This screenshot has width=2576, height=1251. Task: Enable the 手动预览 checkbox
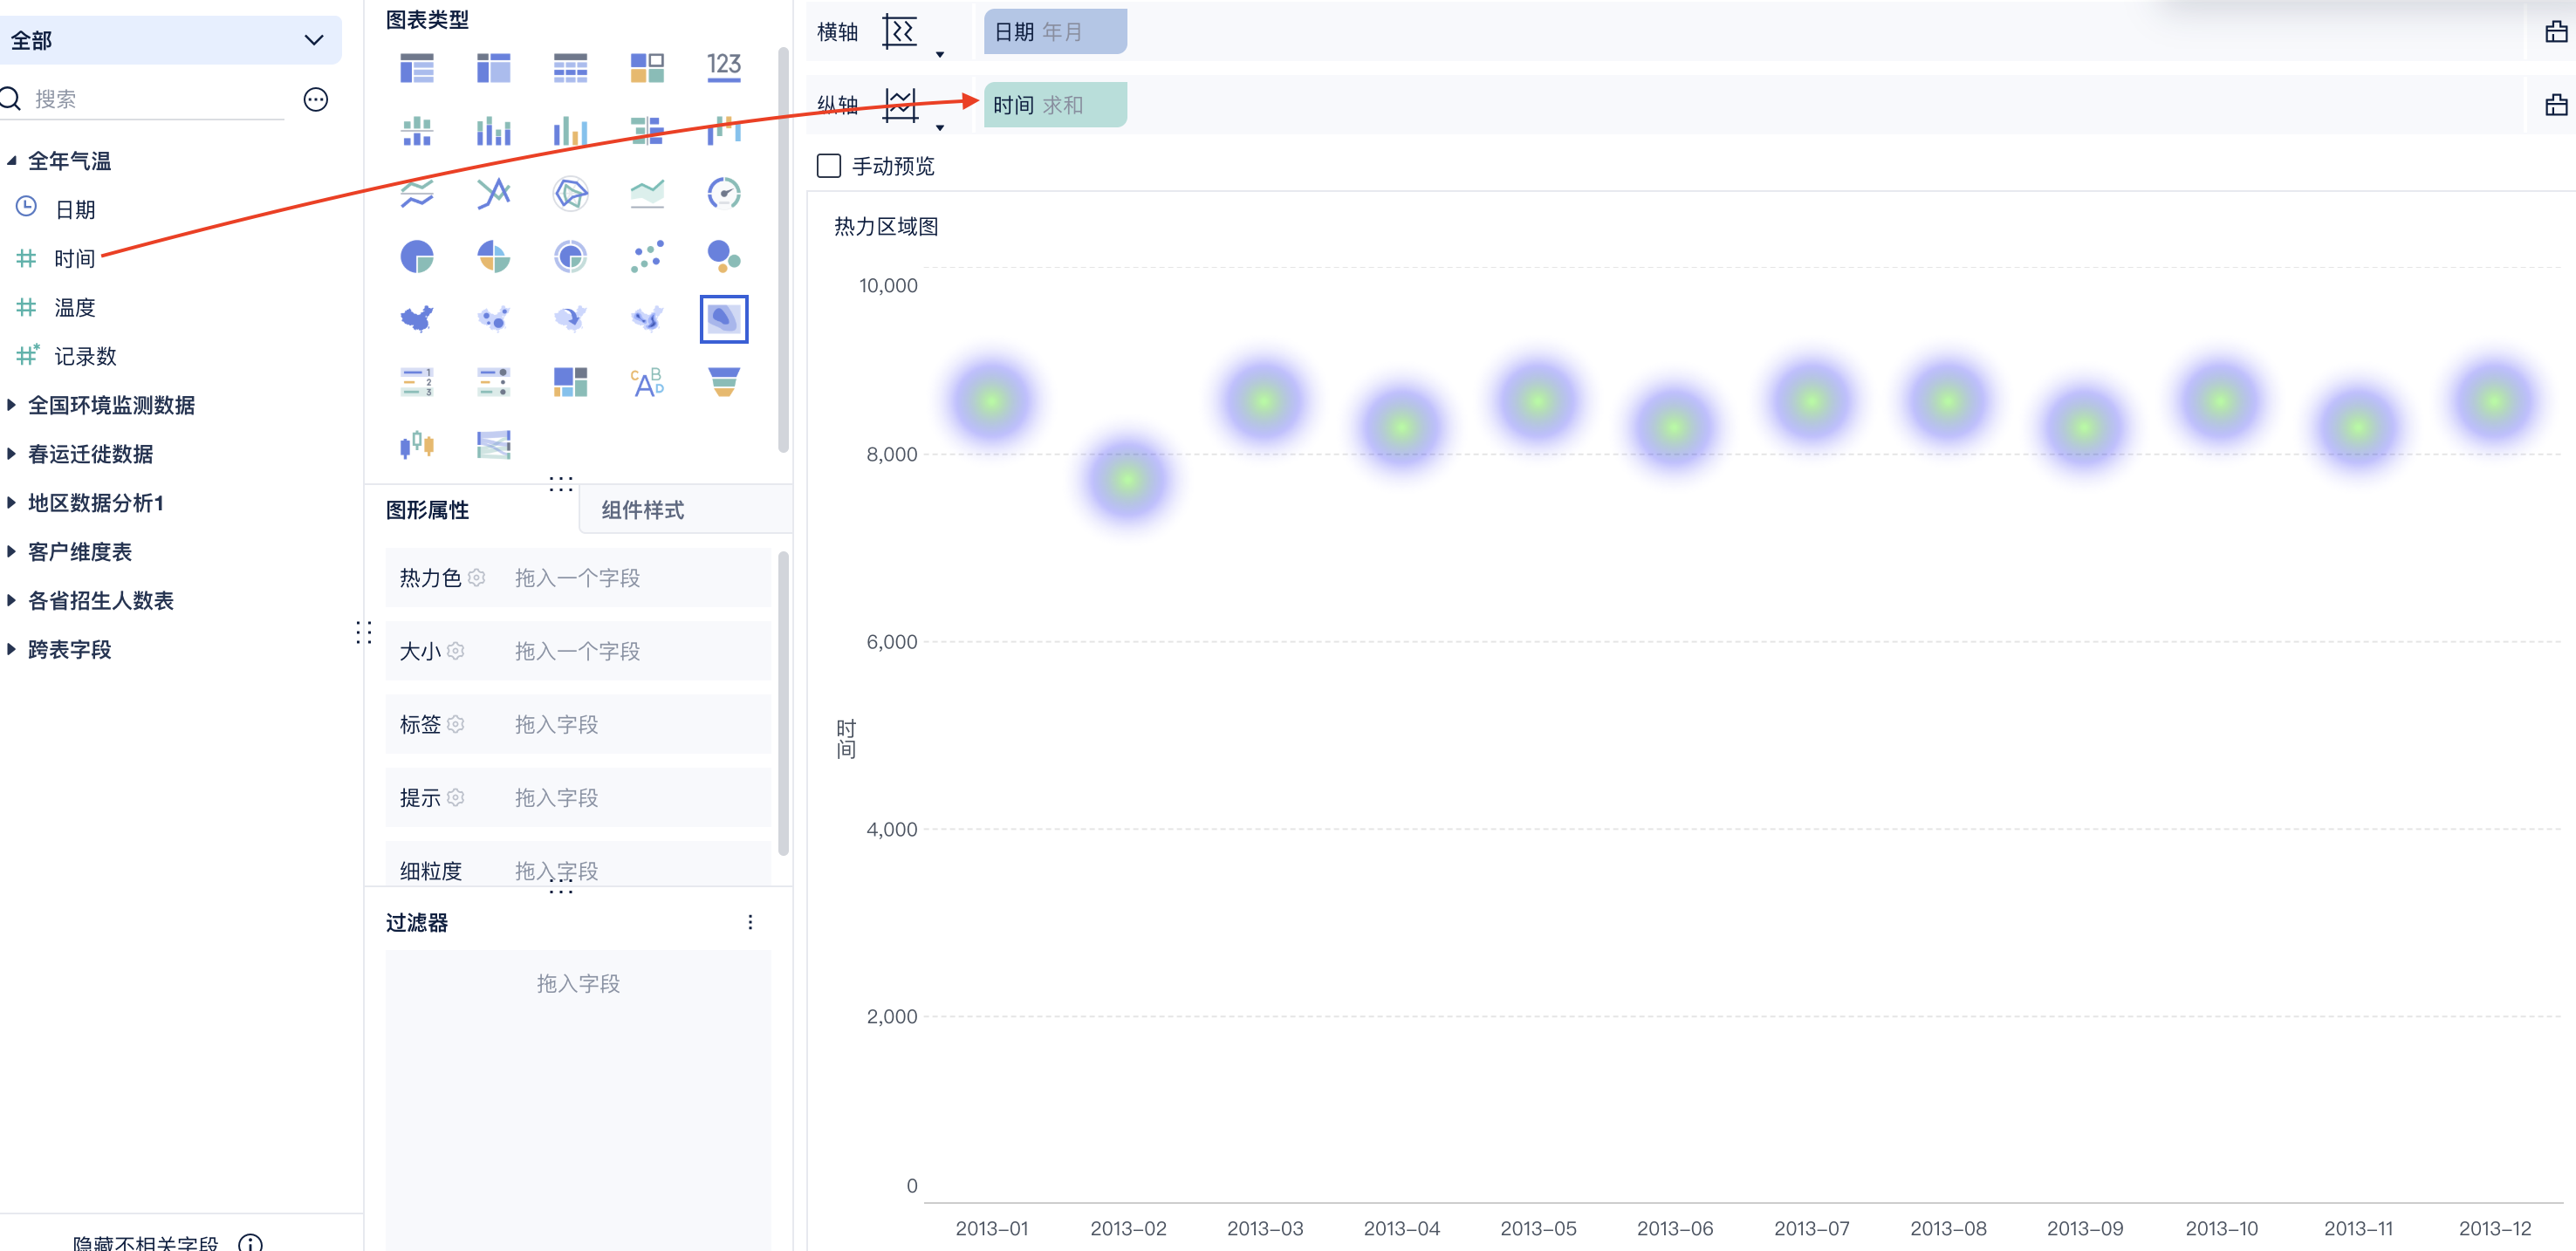click(828, 166)
